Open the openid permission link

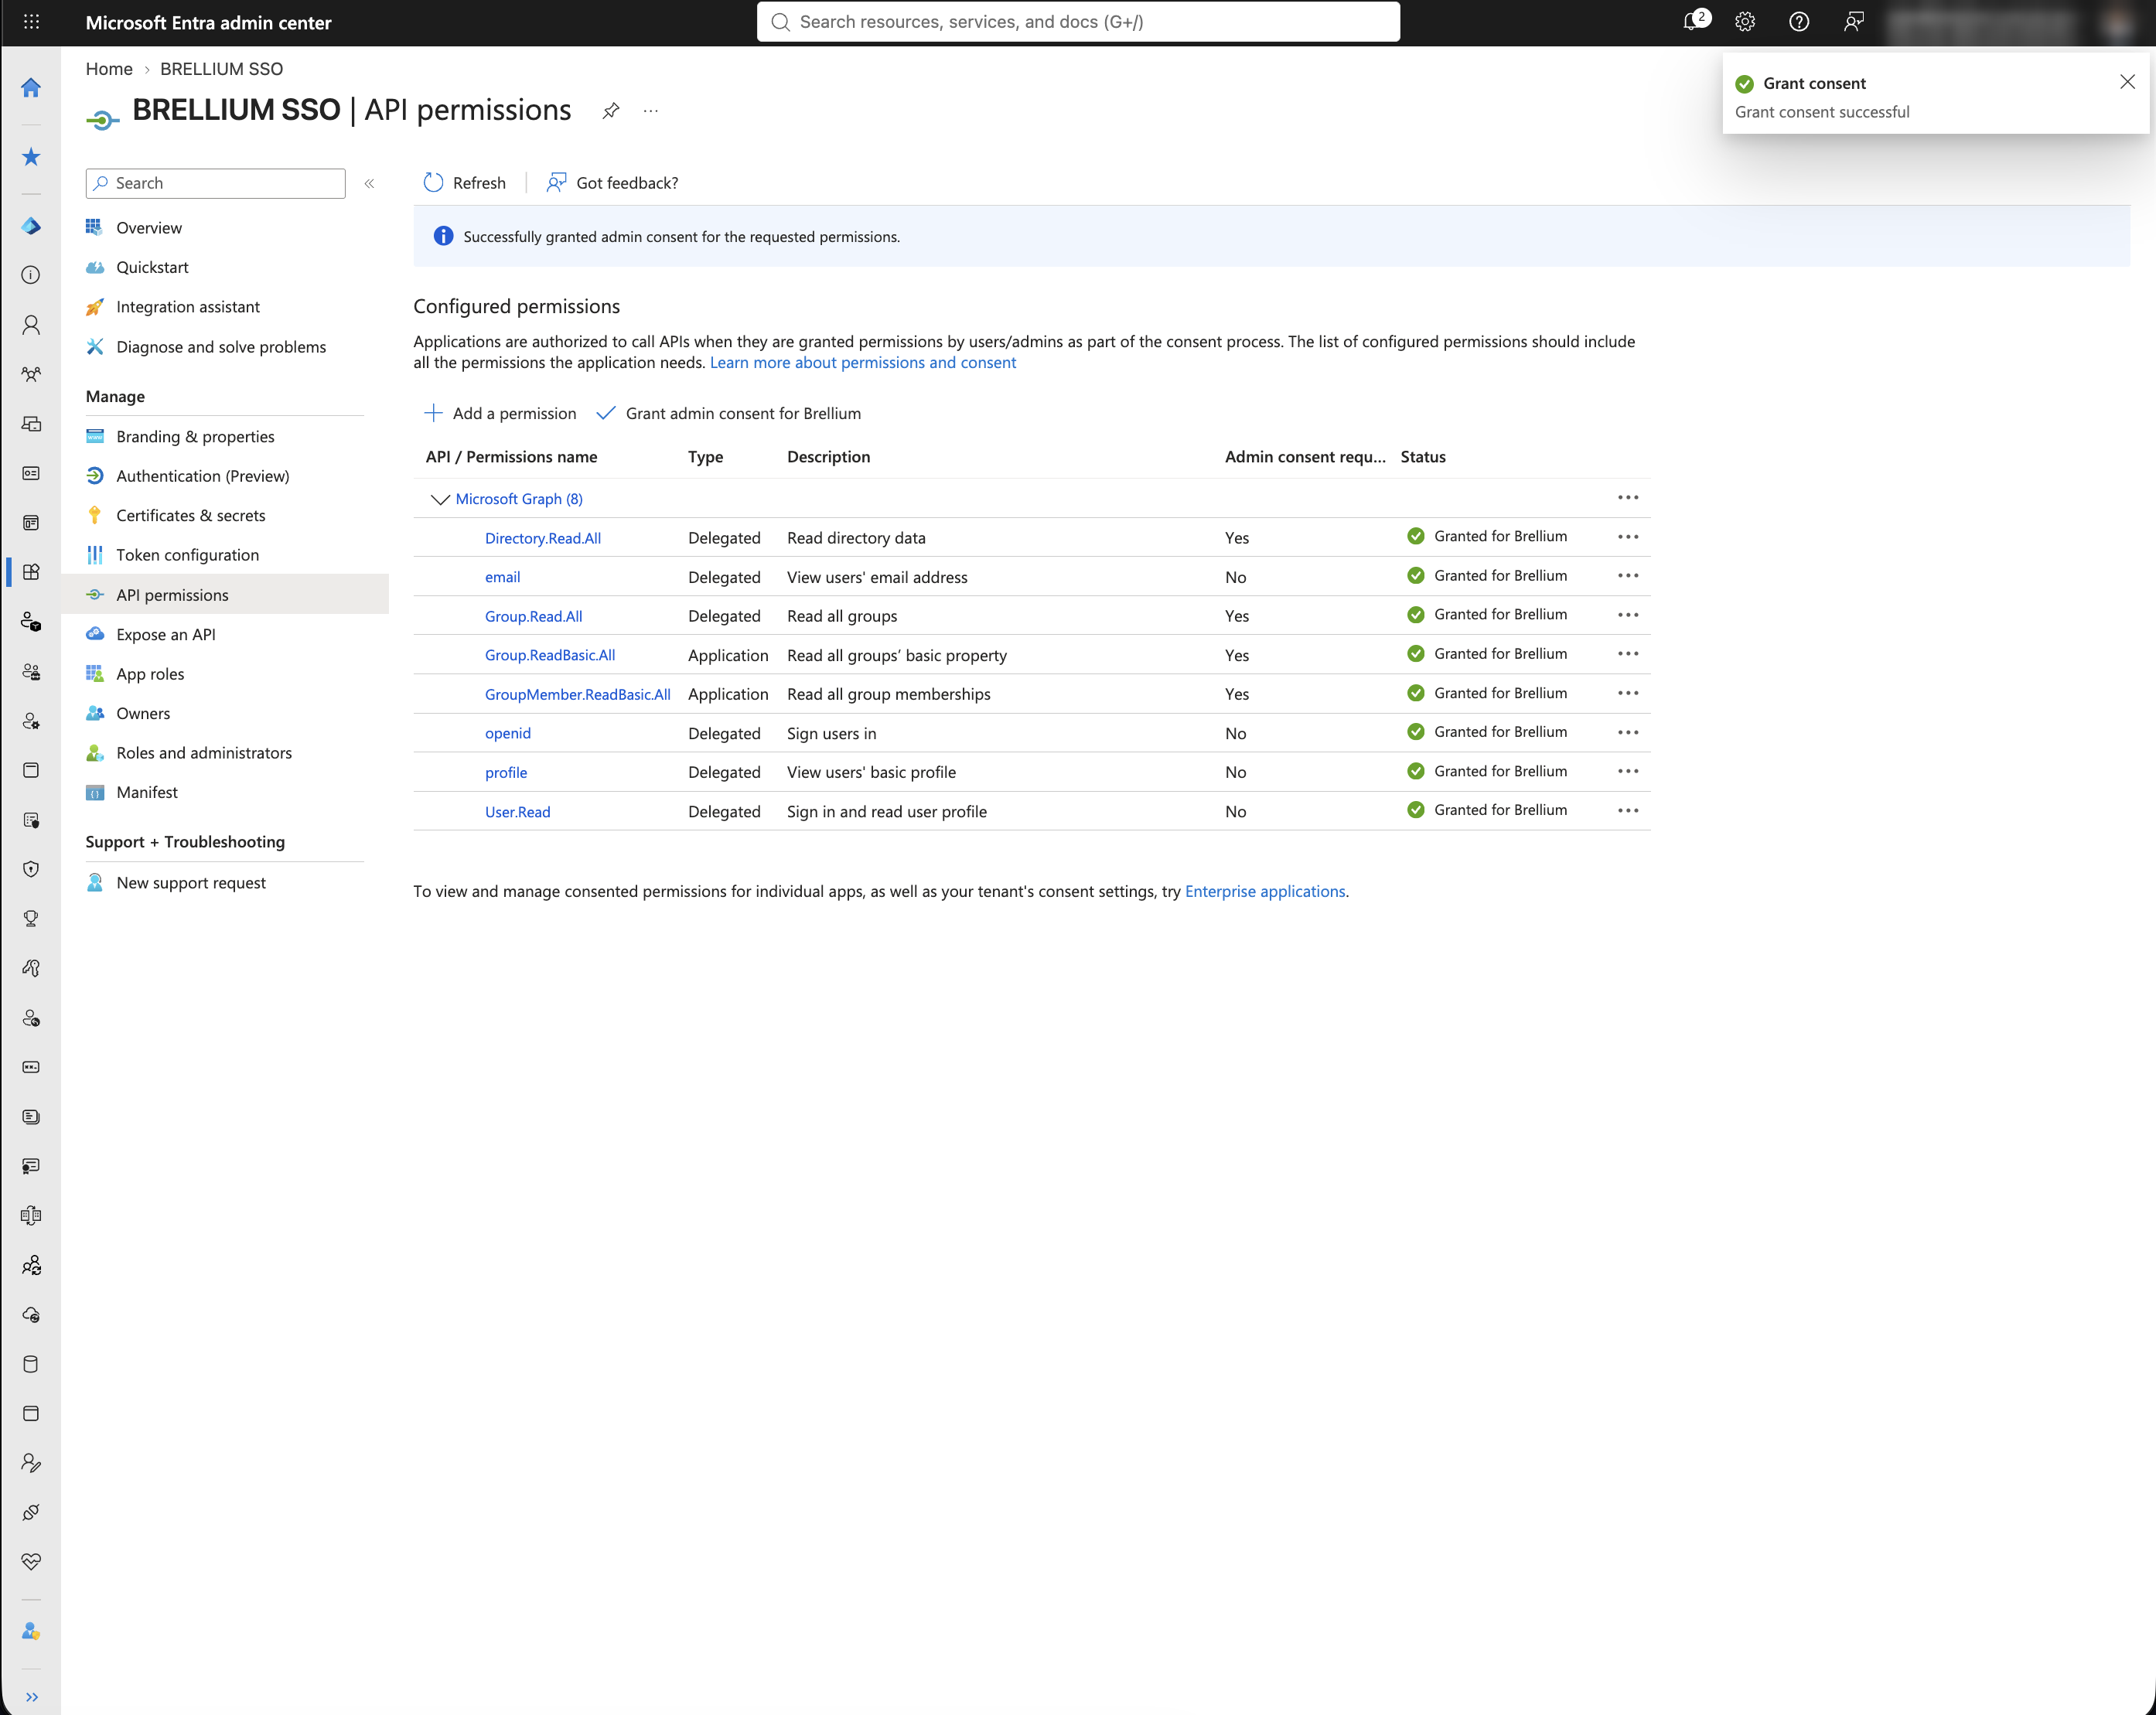[508, 734]
